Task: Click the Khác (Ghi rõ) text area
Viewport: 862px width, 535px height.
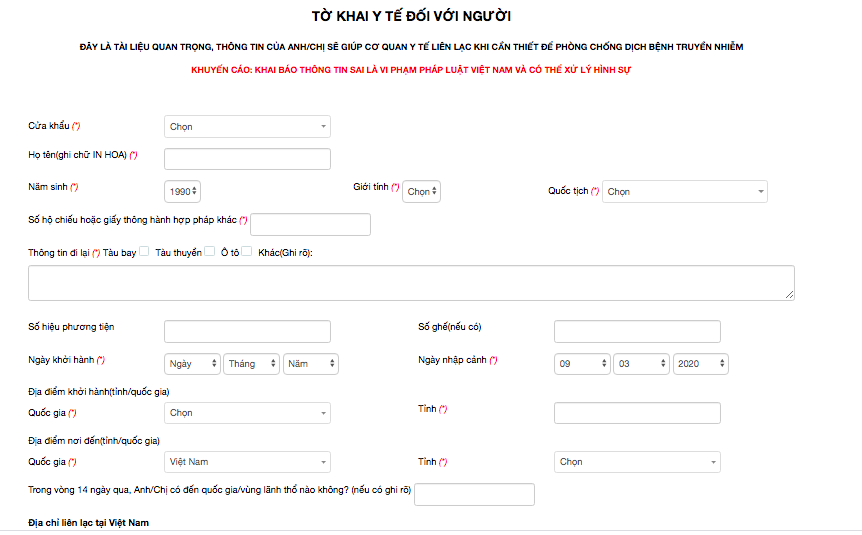Action: pyautogui.click(x=411, y=282)
